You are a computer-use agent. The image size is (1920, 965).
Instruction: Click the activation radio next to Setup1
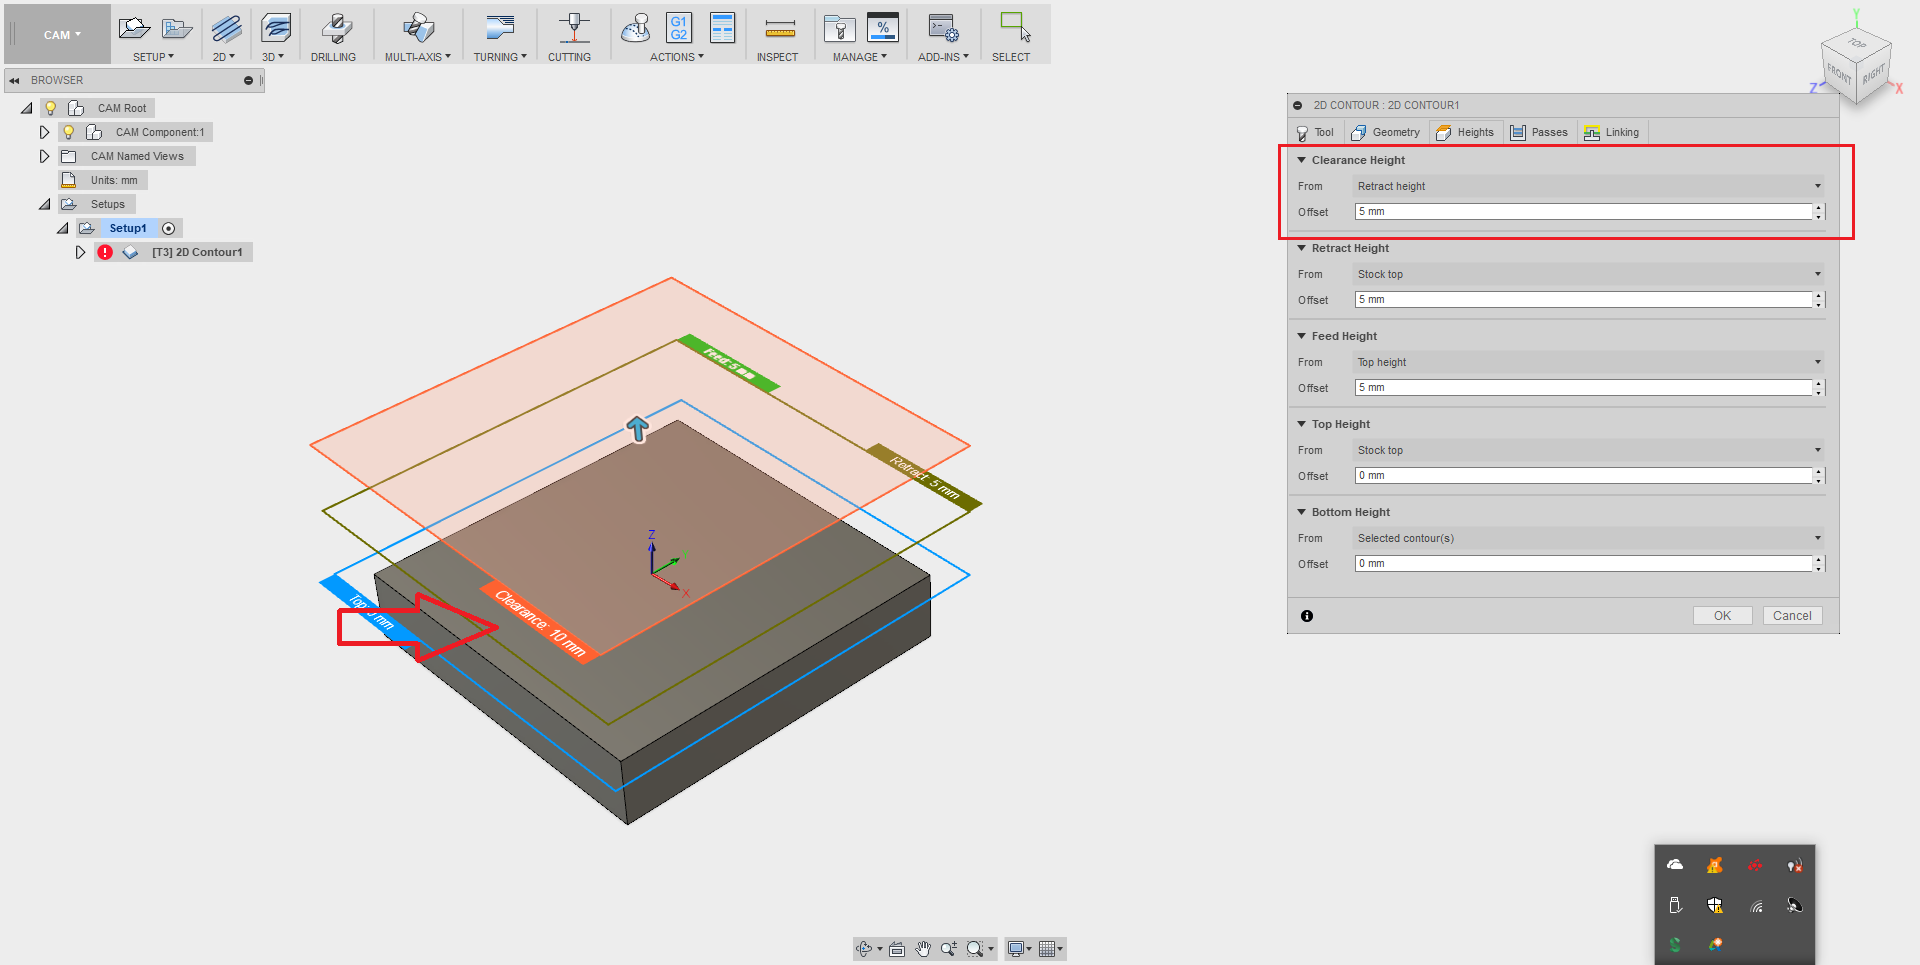pyautogui.click(x=169, y=228)
